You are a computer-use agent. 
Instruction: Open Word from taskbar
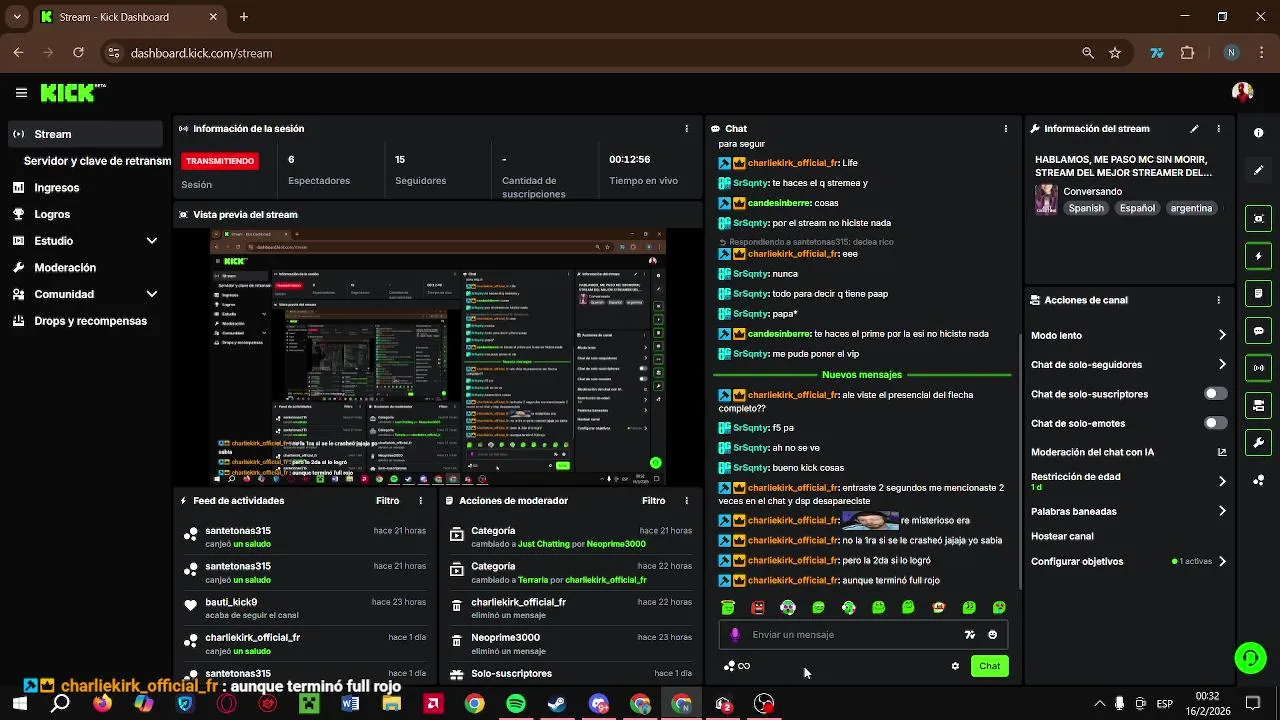(350, 704)
